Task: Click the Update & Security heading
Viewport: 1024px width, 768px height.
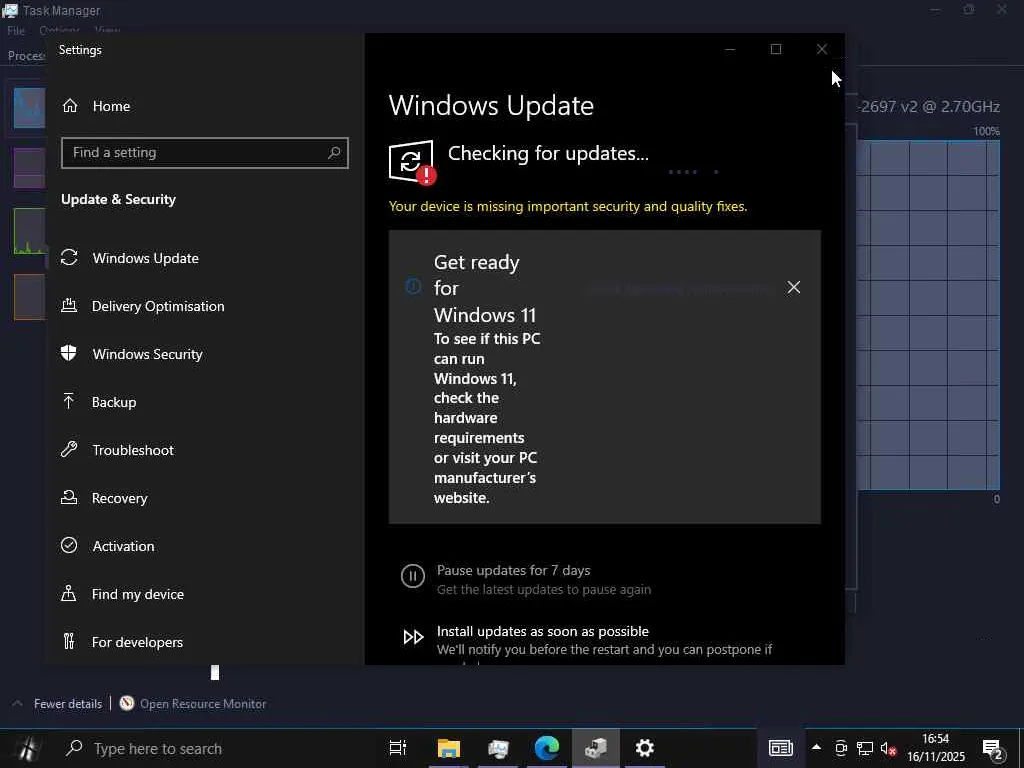Action: pyautogui.click(x=118, y=199)
